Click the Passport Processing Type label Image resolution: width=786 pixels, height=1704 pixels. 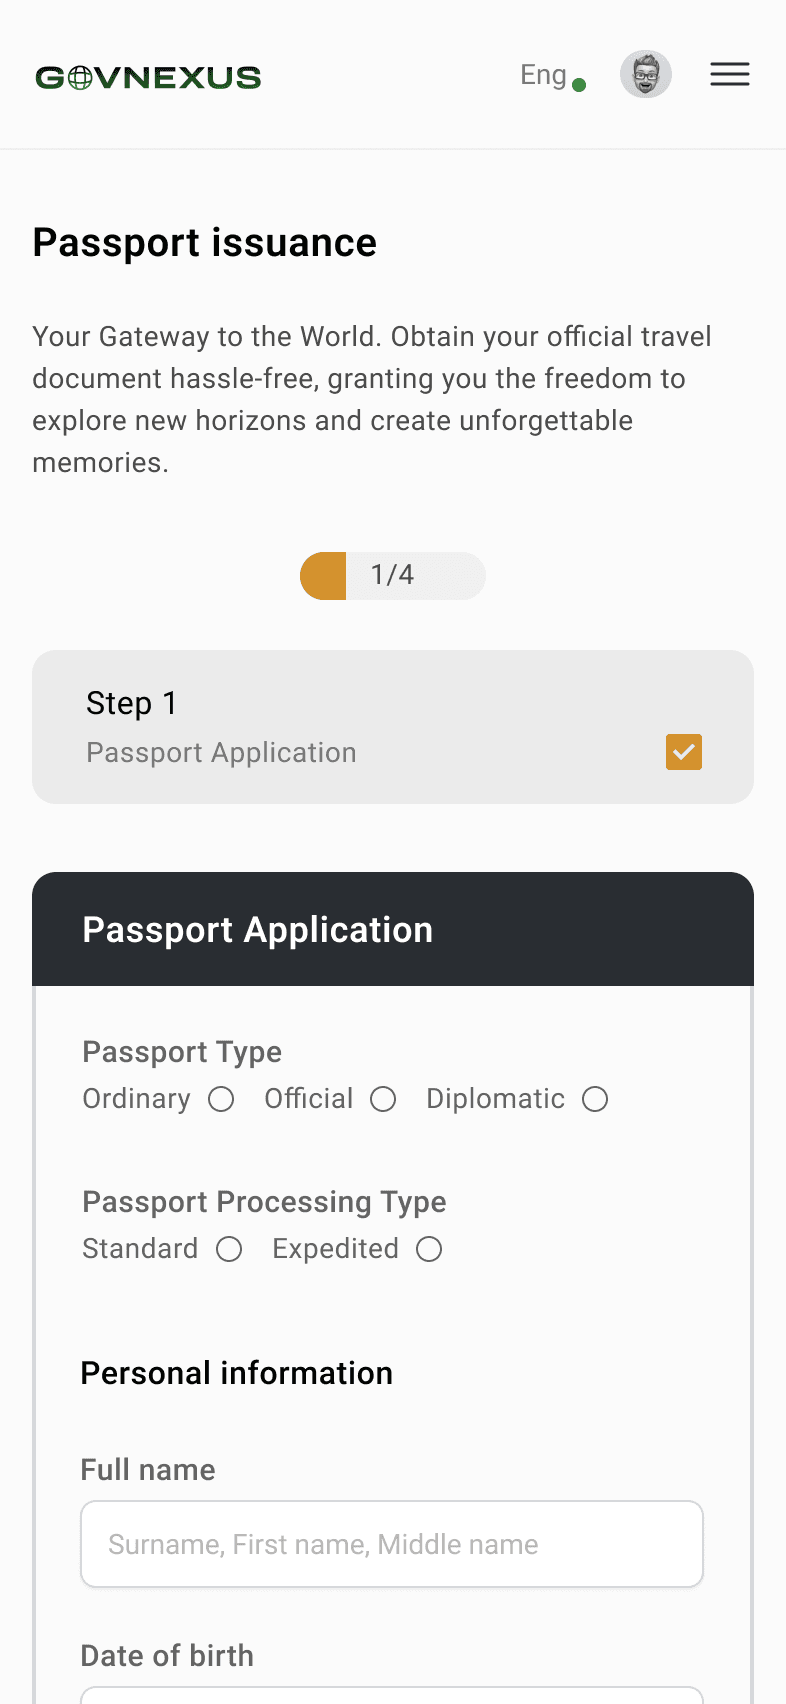pos(264,1202)
